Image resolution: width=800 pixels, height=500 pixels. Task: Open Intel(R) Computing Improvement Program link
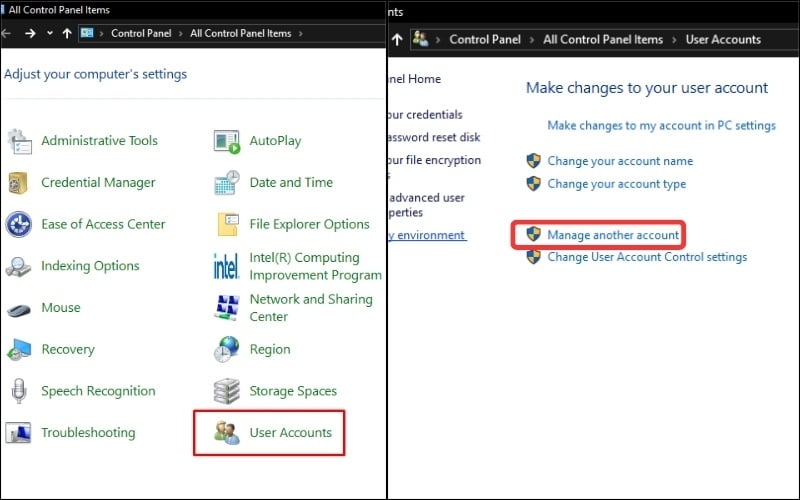(x=315, y=266)
